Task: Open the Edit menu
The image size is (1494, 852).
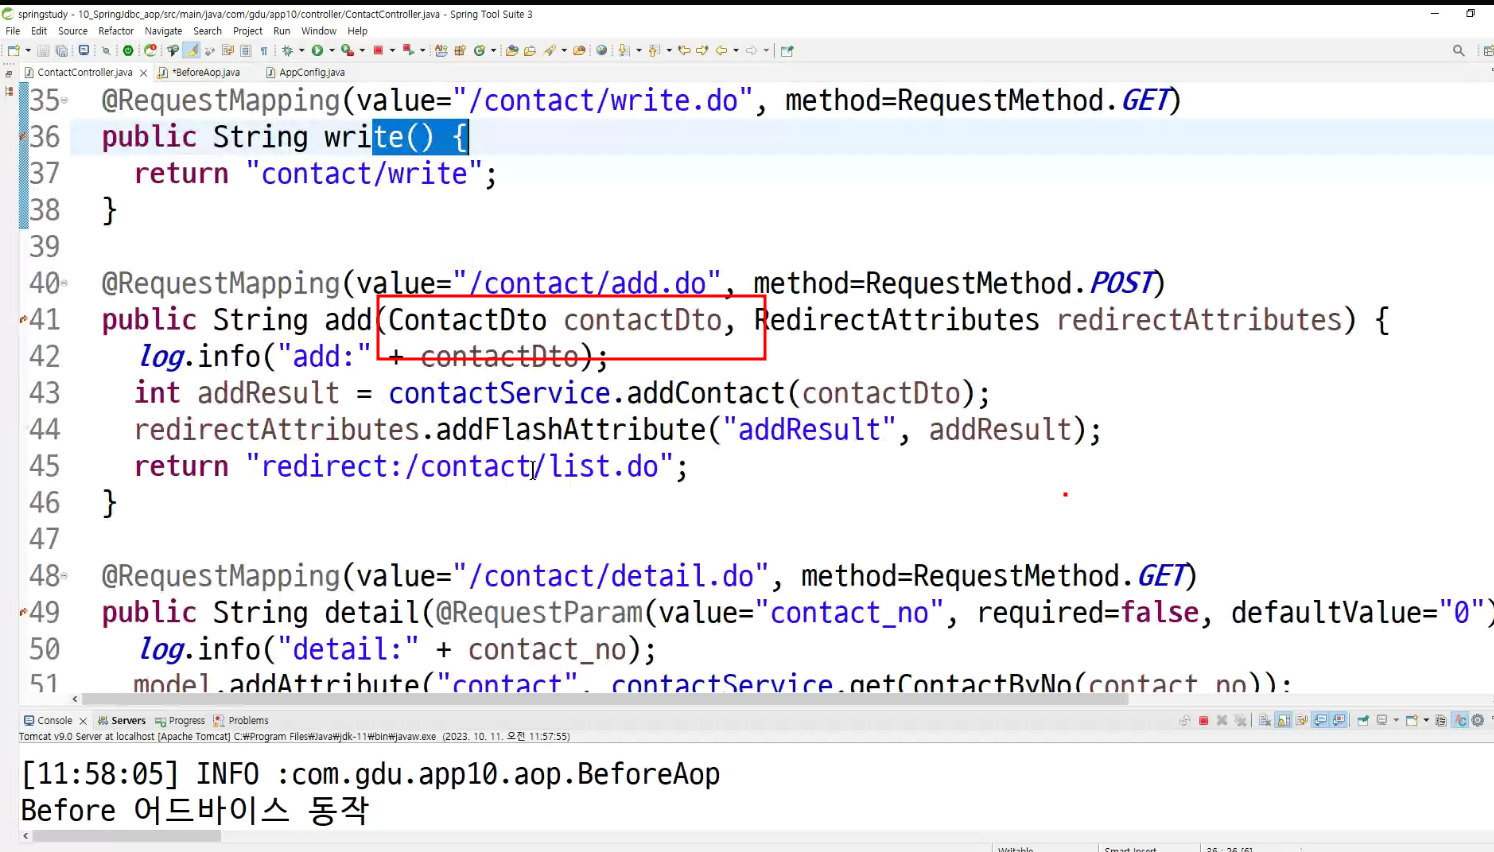Action: (39, 31)
